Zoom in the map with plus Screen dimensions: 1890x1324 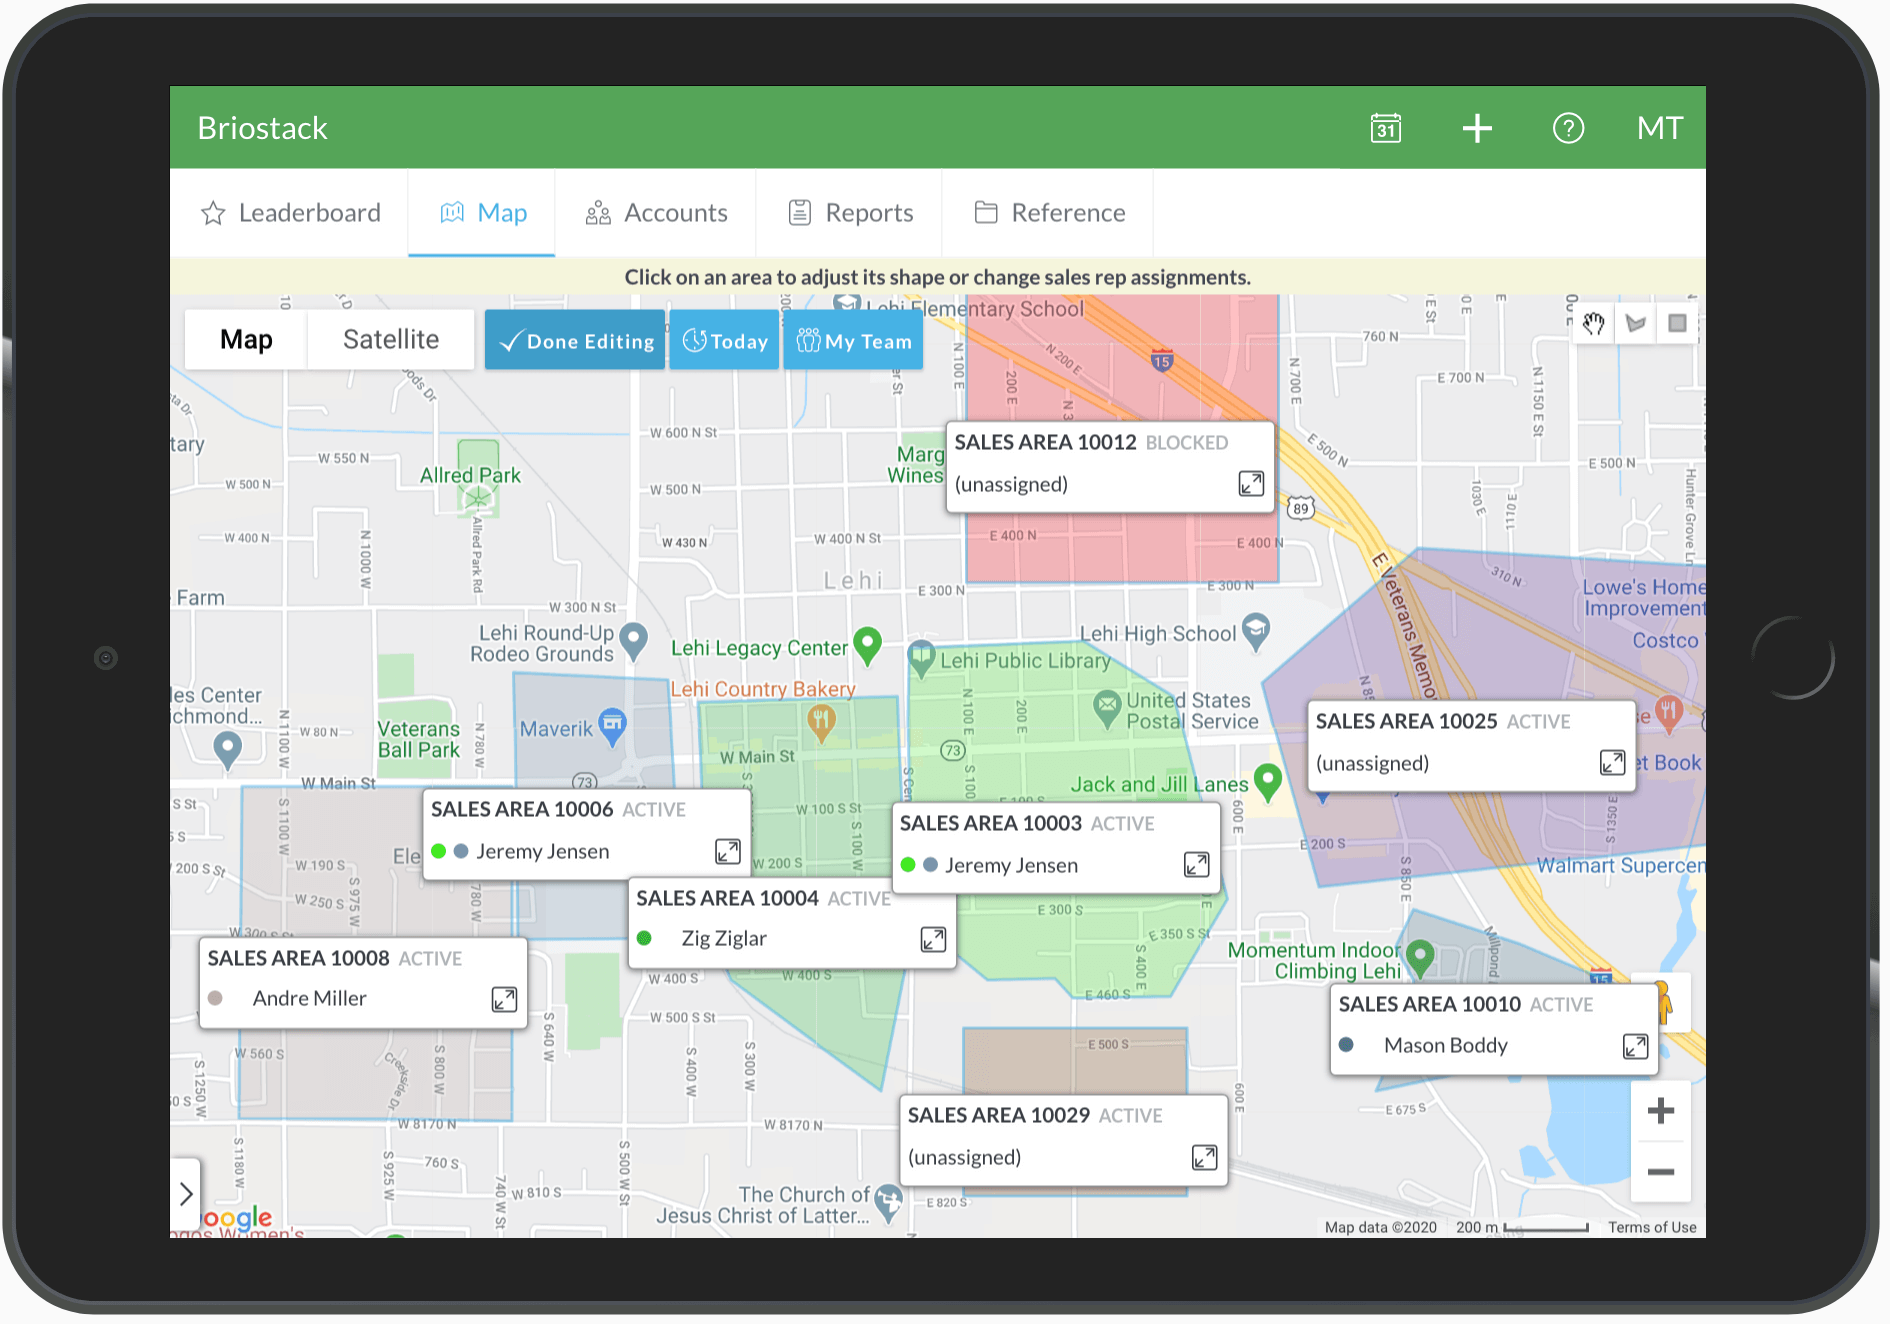1661,1111
